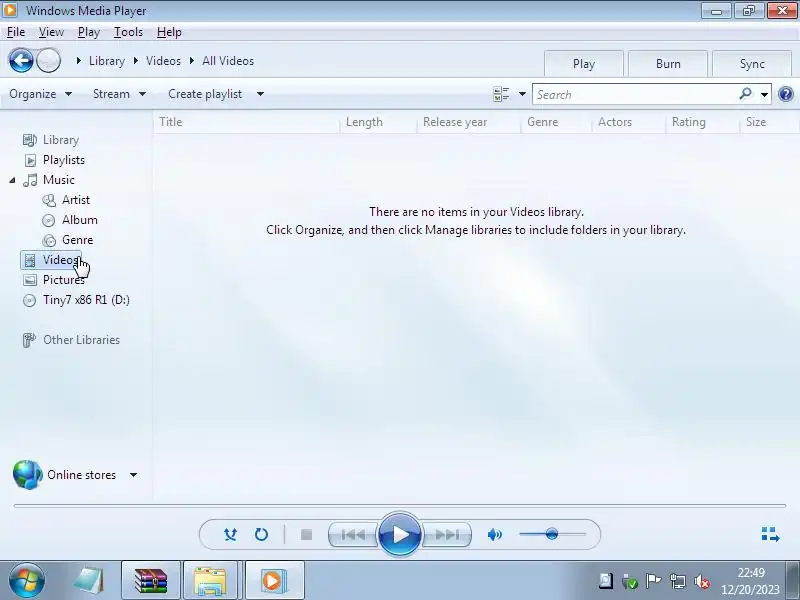Click the Forward navigation round button
This screenshot has height=600, width=800.
[49, 61]
